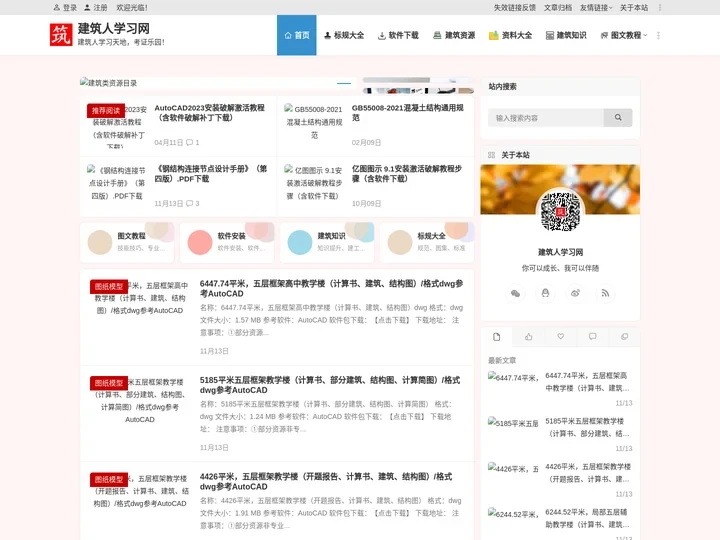Open the 标规大全 category card

click(x=427, y=242)
